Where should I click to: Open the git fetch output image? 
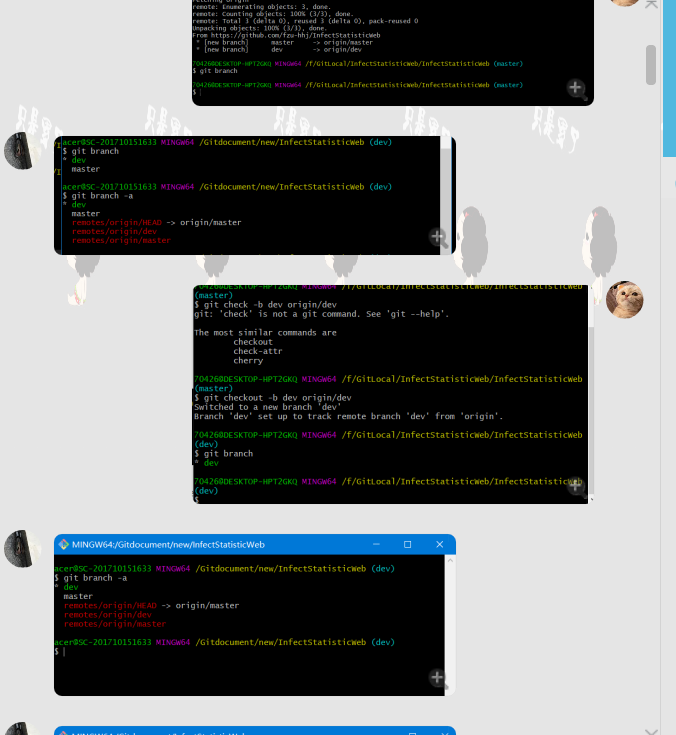coord(393,52)
